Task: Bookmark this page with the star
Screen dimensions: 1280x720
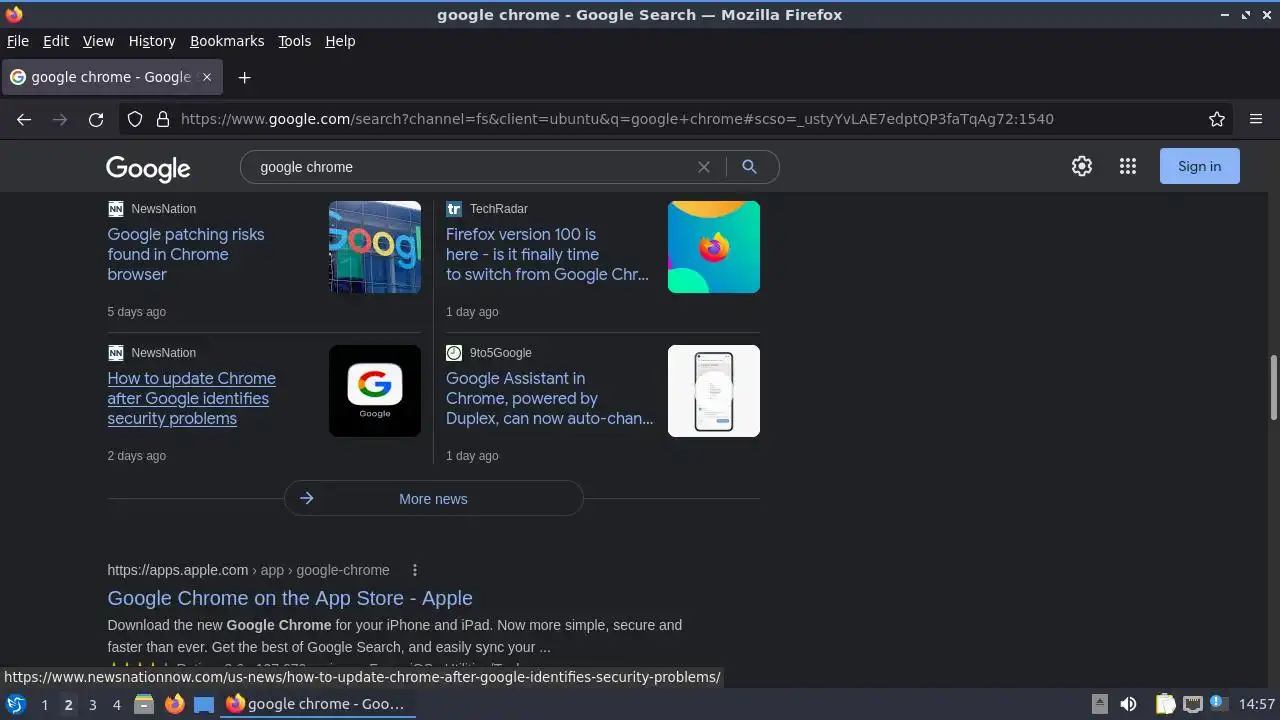Action: (x=1217, y=119)
